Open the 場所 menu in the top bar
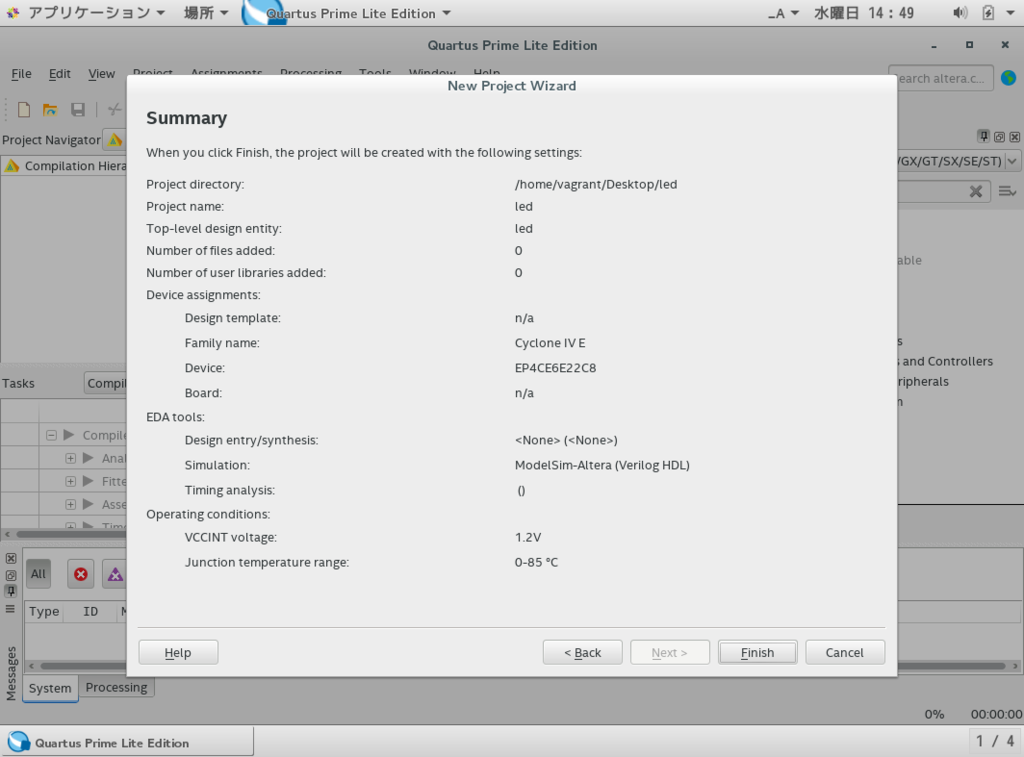The image size is (1024, 757). [x=205, y=13]
